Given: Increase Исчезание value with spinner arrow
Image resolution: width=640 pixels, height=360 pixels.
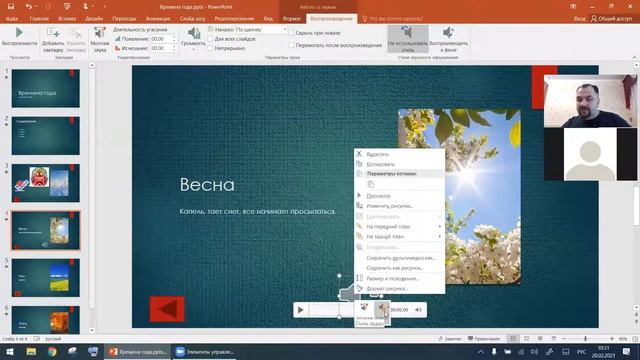Looking at the screenshot, I should click(174, 47).
